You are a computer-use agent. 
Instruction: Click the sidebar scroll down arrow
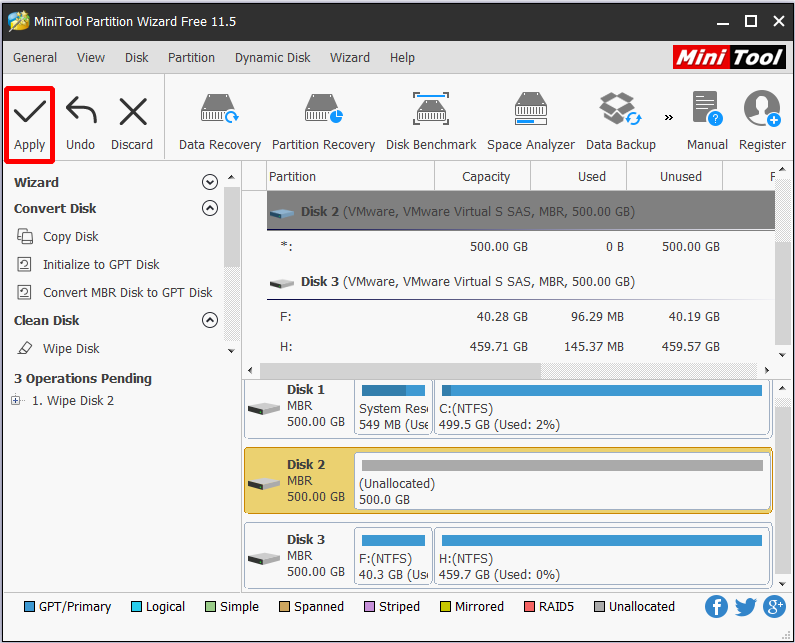pos(232,350)
